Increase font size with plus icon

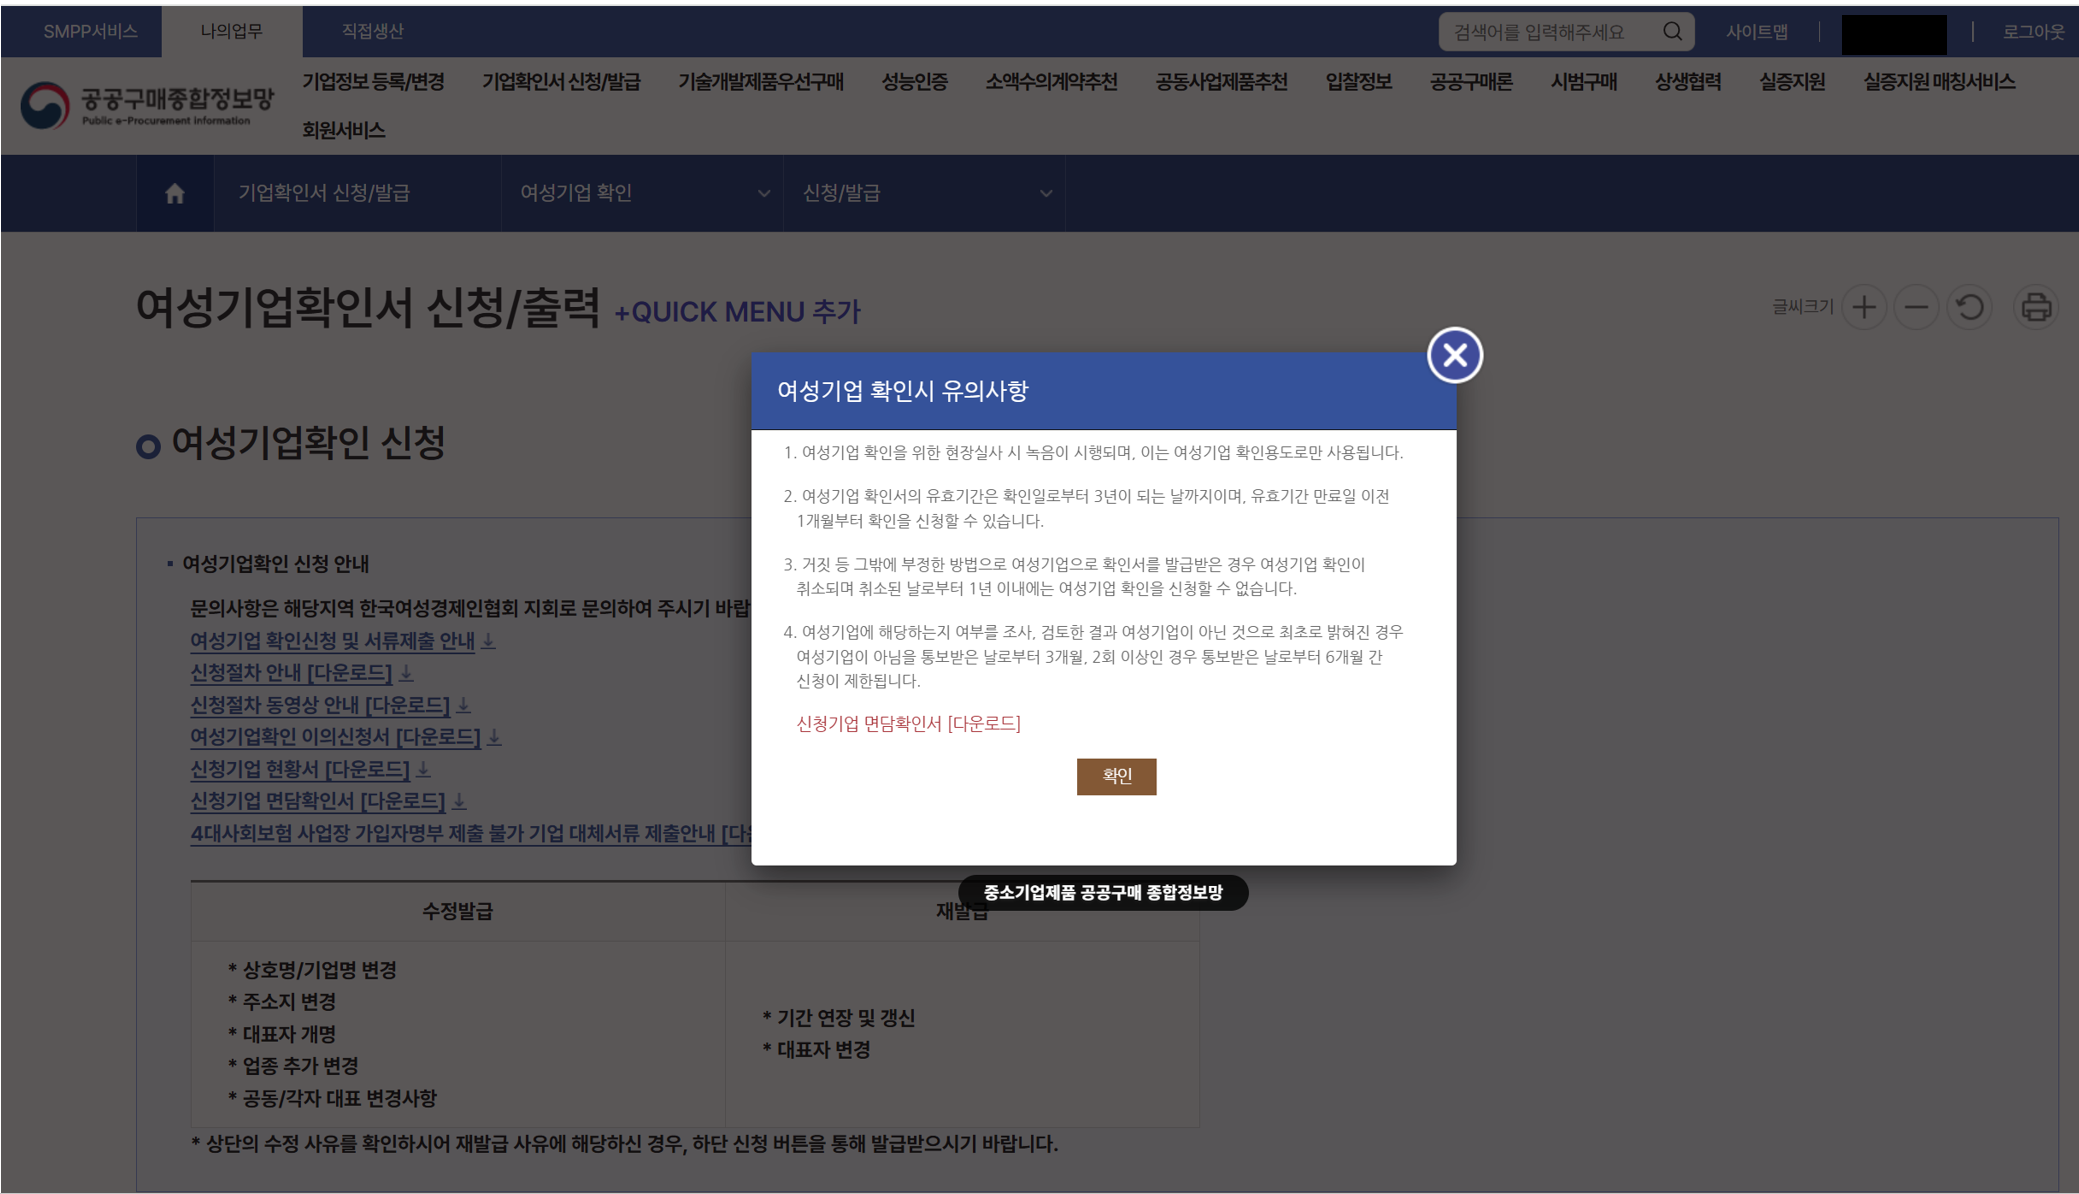pos(1863,307)
